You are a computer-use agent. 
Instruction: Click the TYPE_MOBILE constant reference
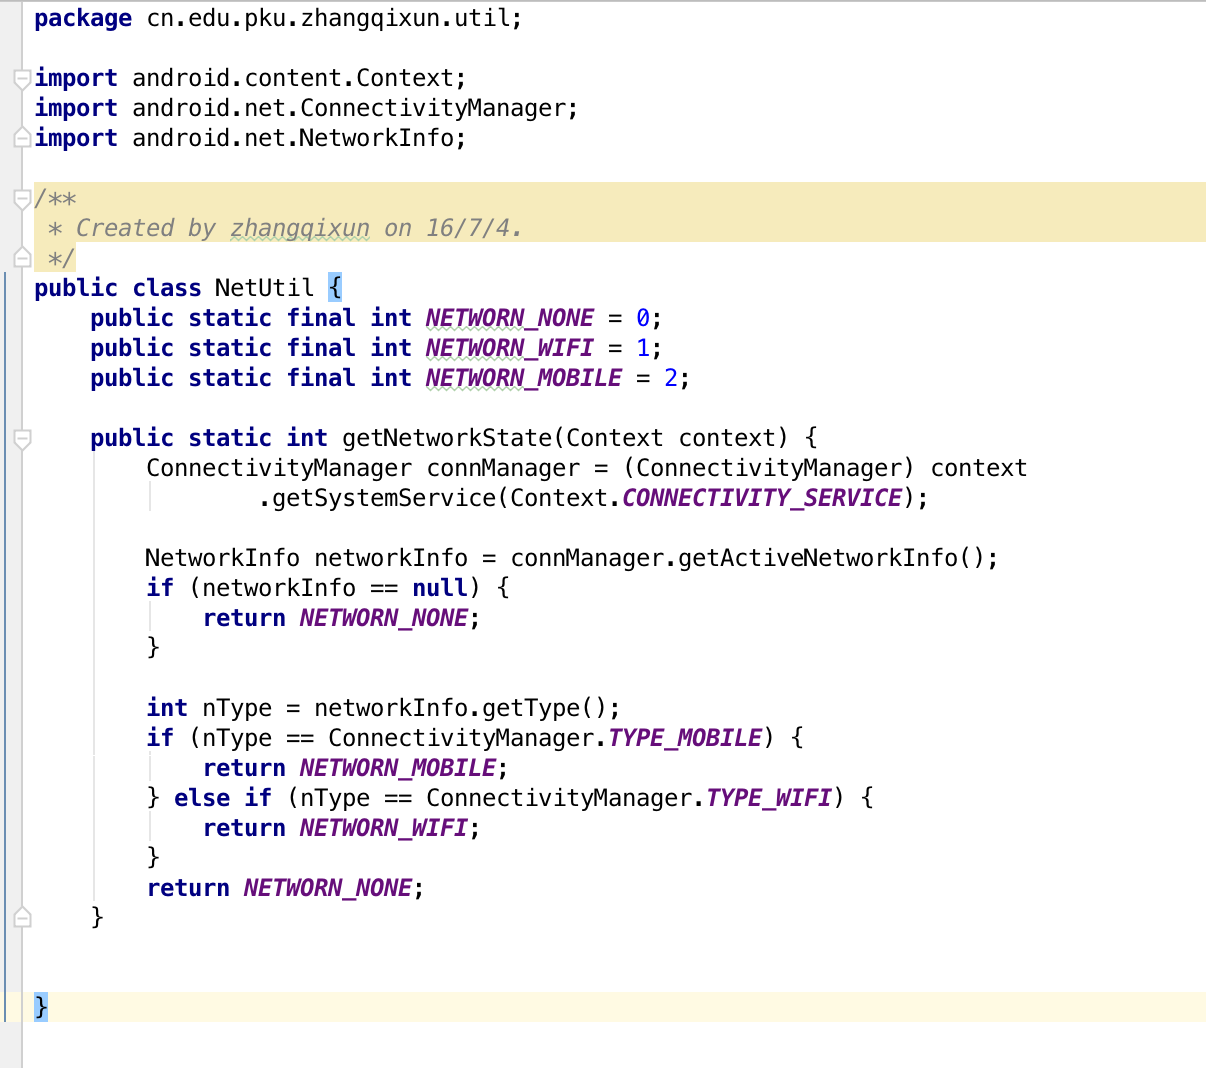pyautogui.click(x=685, y=738)
